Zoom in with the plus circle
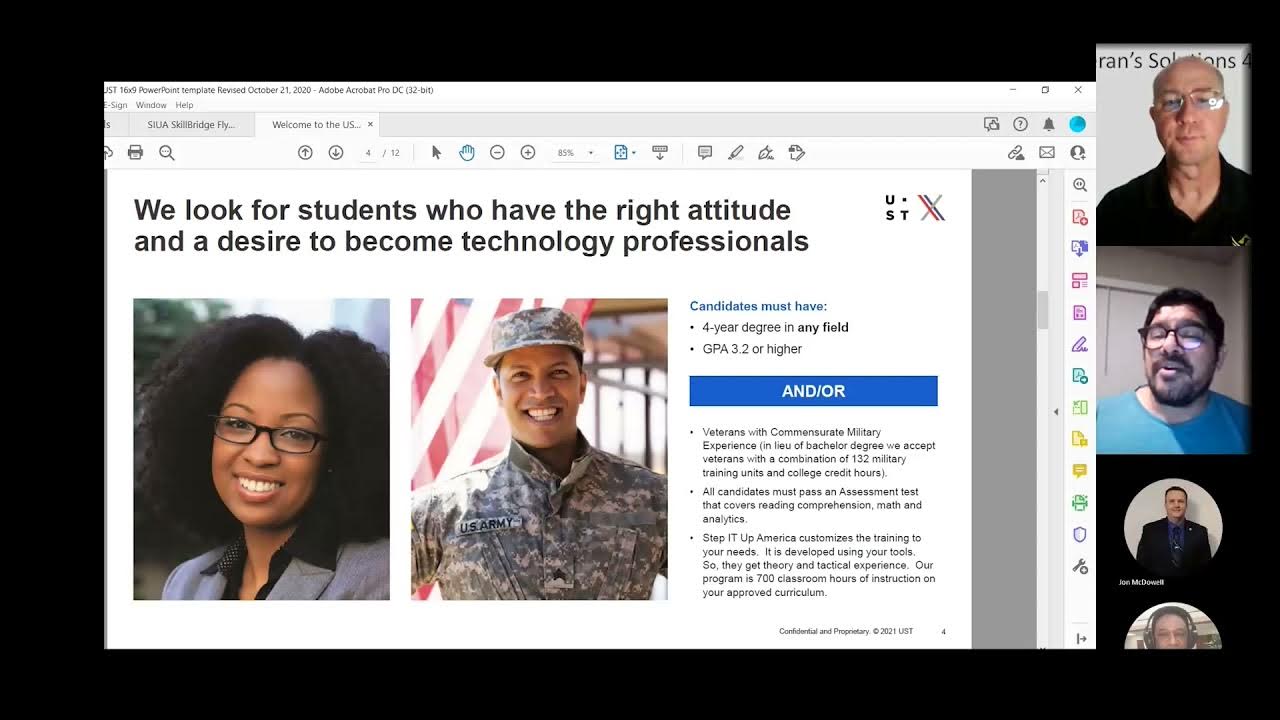This screenshot has height=720, width=1280. 528,153
